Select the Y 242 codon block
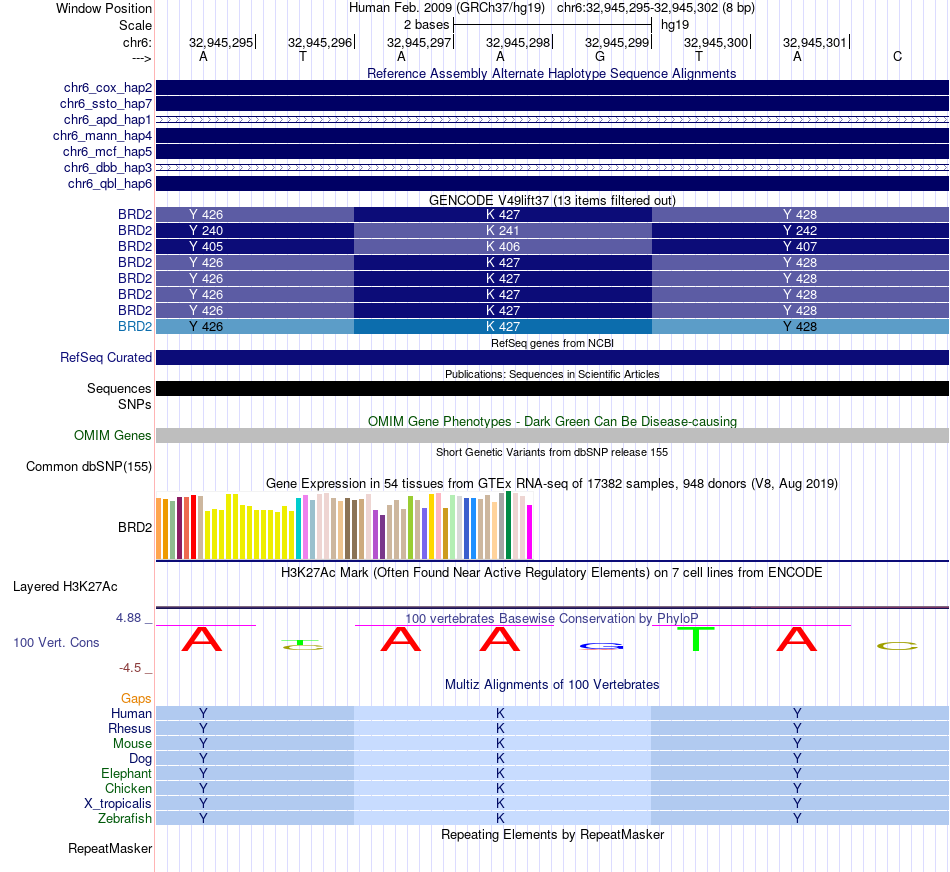The height and width of the screenshot is (872, 950). pyautogui.click(x=800, y=230)
